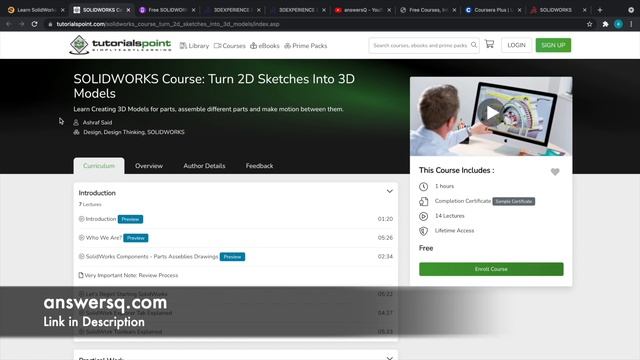Open the Introduction lecture Preview badge
Image resolution: width=640 pixels, height=360 pixels.
click(130, 219)
